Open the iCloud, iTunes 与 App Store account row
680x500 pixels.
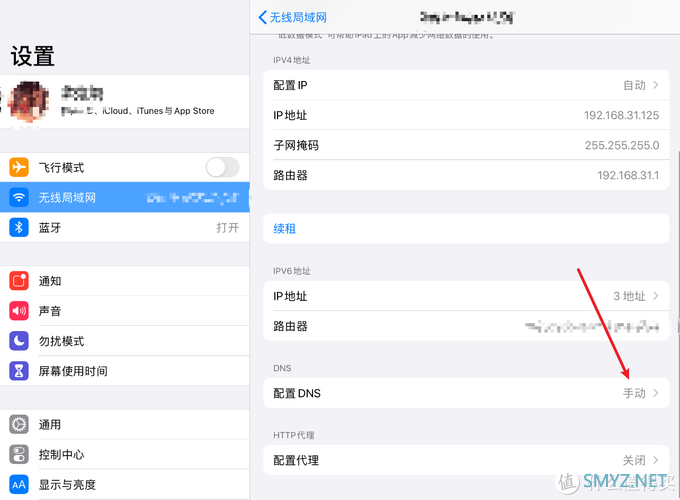tap(125, 101)
